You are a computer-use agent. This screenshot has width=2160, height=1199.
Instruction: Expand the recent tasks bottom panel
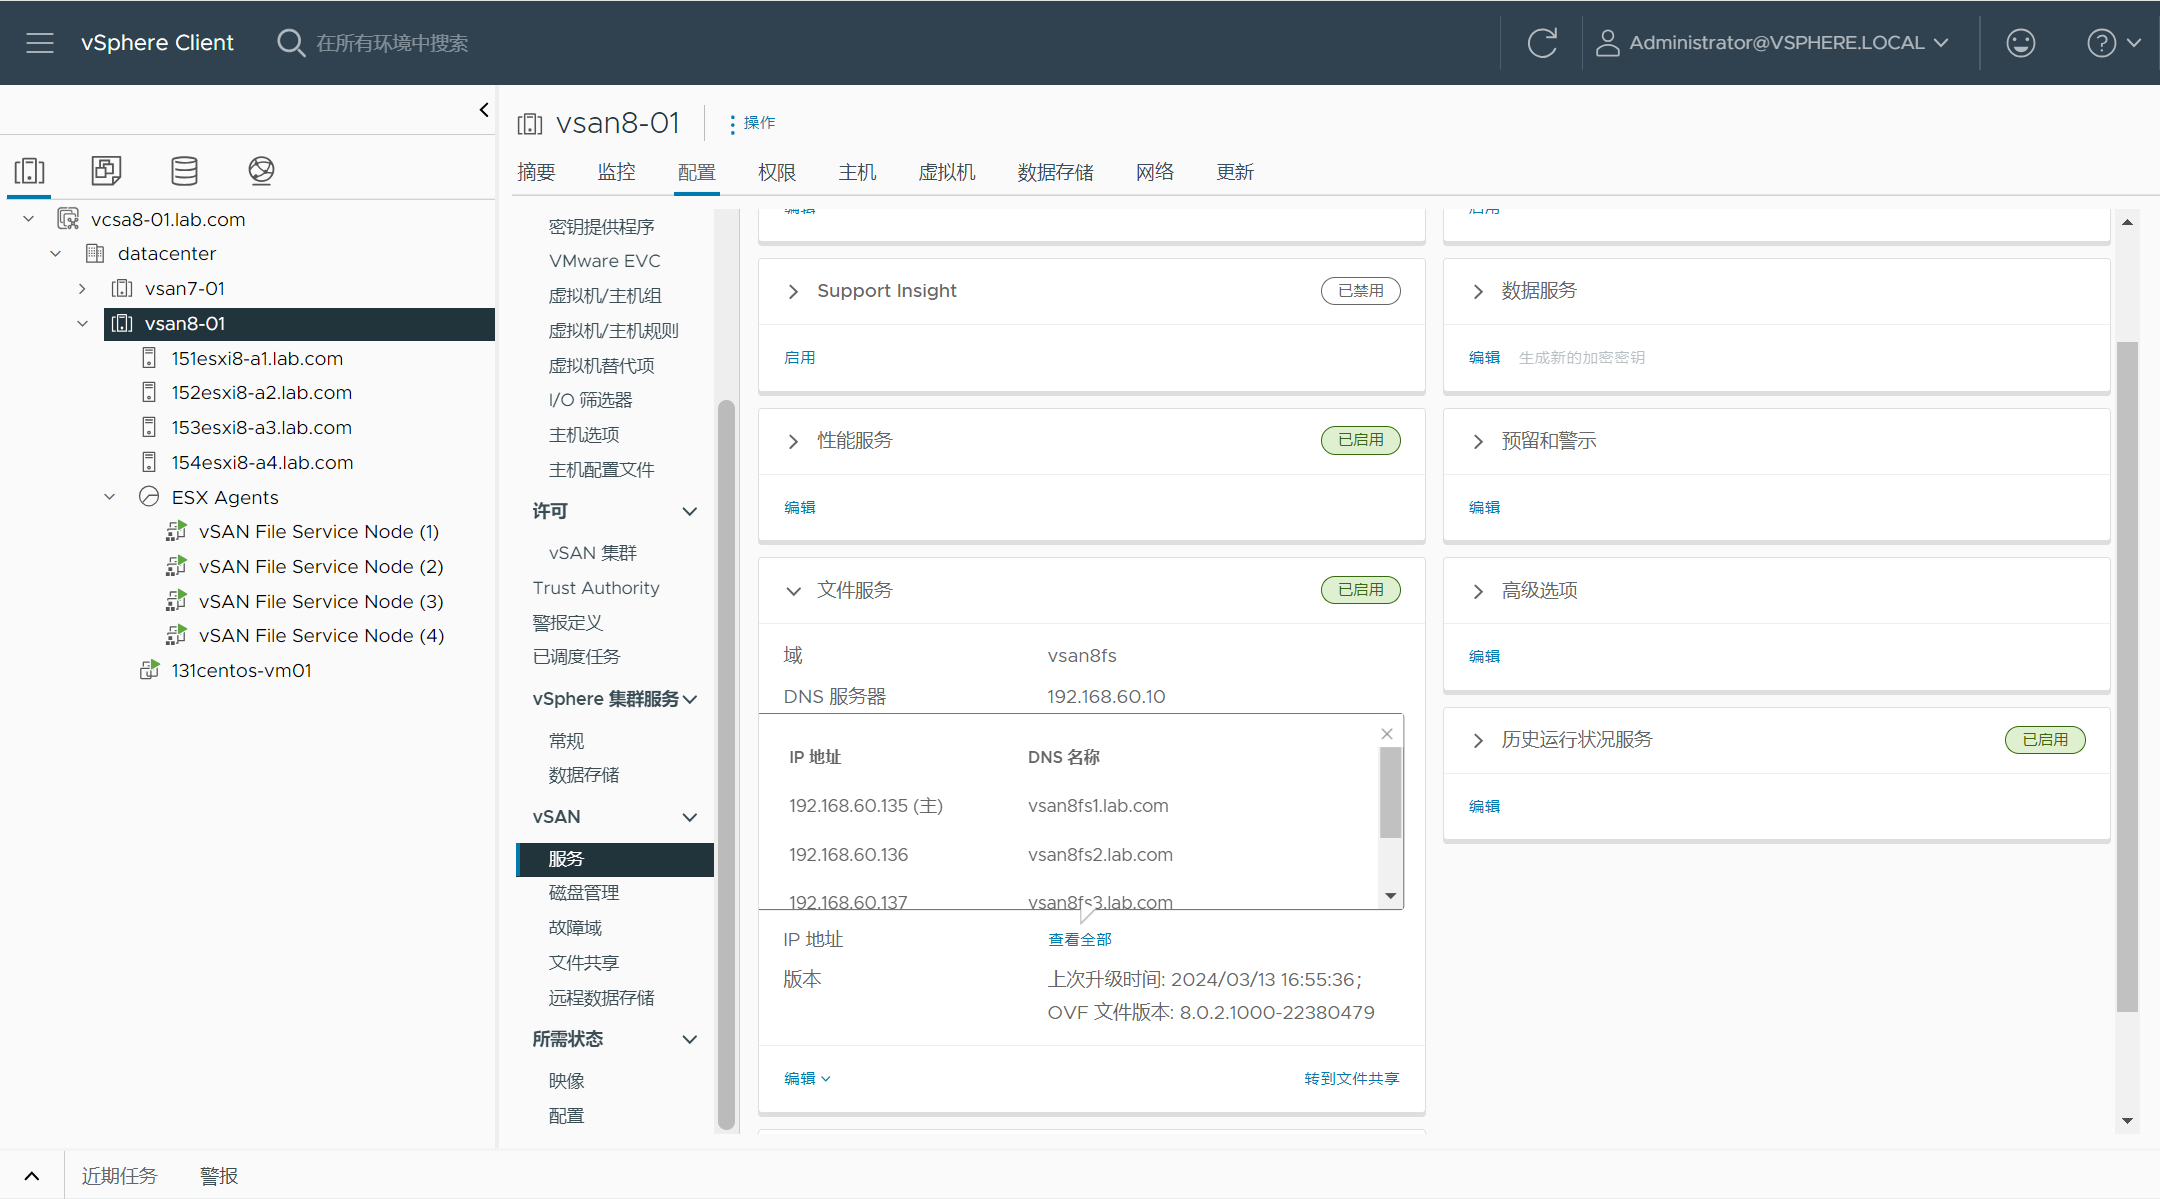(32, 1176)
